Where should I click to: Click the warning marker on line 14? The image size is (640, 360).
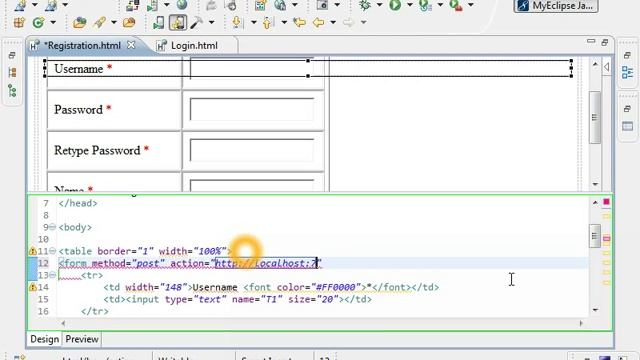click(33, 287)
